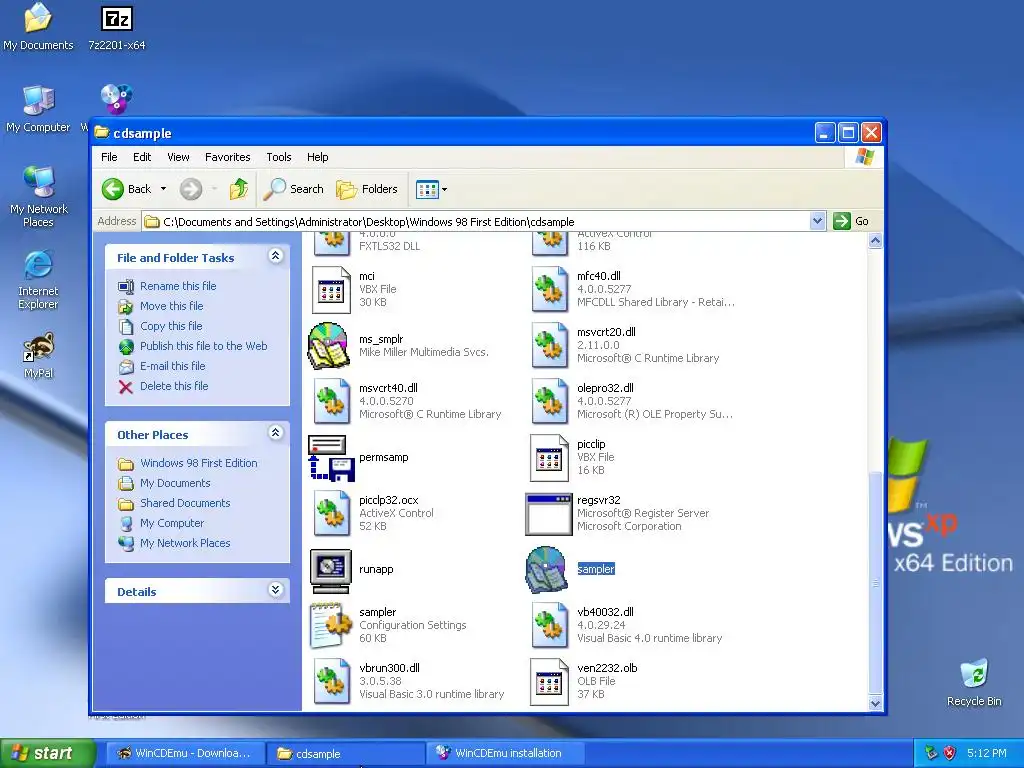Open the Search pane
Image resolution: width=1024 pixels, height=768 pixels.
click(294, 189)
